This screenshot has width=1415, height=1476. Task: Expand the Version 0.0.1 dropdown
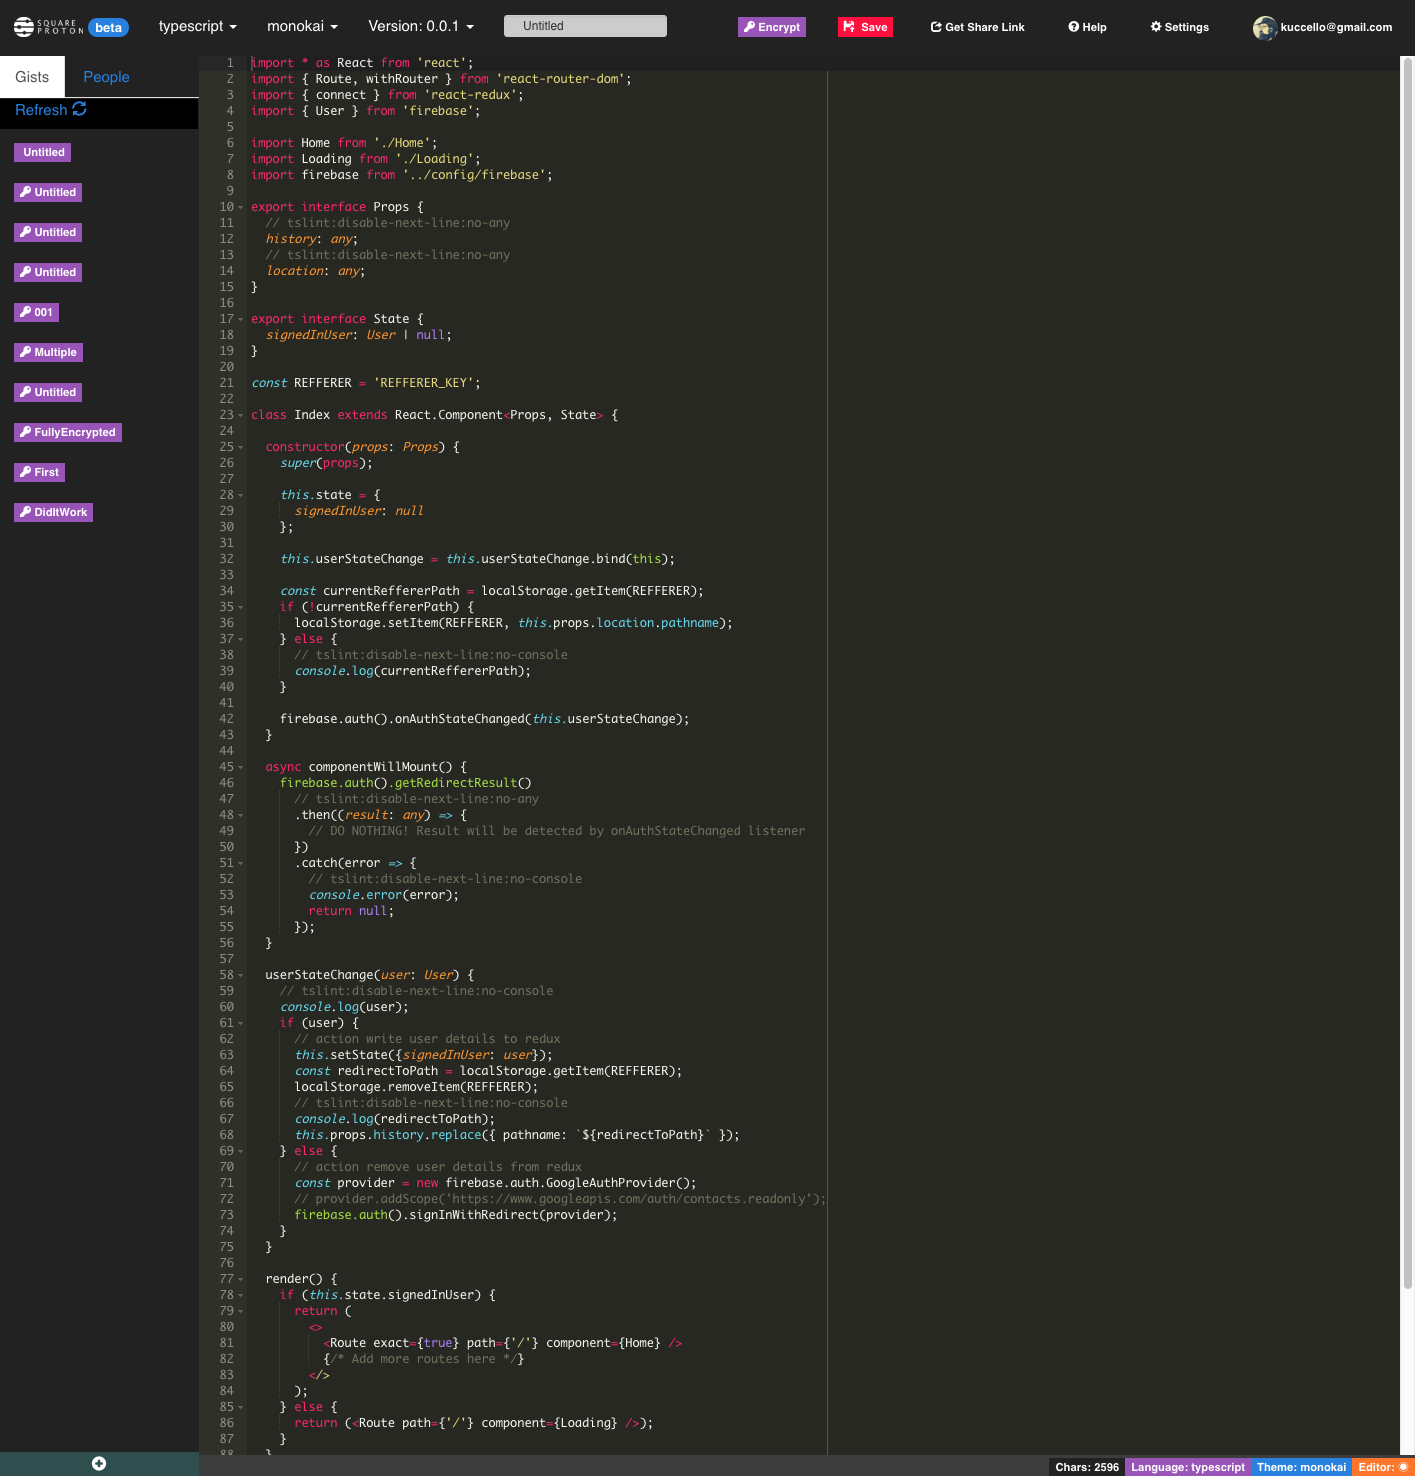pyautogui.click(x=420, y=26)
